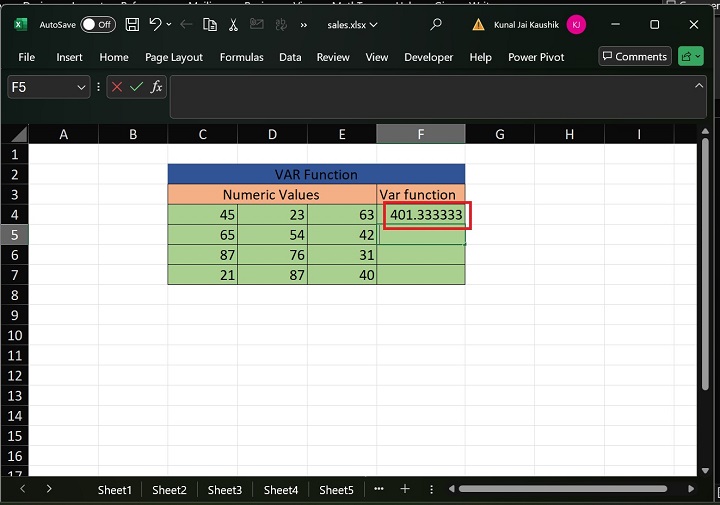Click the yellow warning triangle icon
Viewport: 720px width, 505px height.
478,24
